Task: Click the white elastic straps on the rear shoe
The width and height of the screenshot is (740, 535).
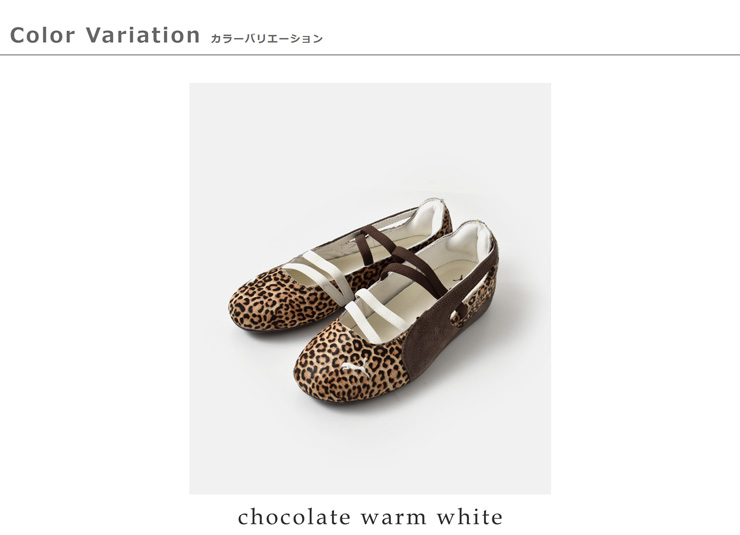Action: point(319,274)
